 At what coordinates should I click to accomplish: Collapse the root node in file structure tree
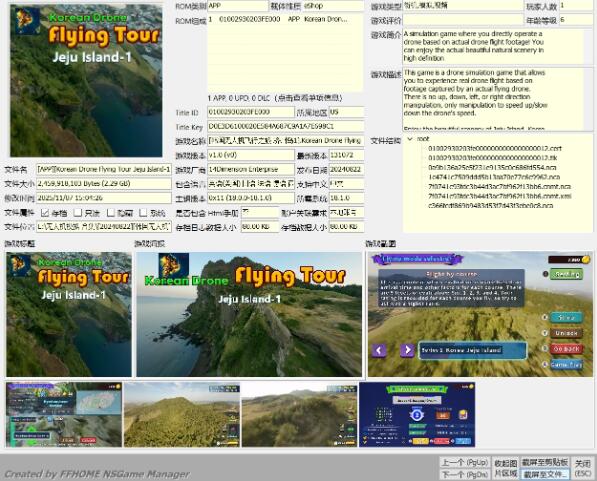[x=410, y=139]
